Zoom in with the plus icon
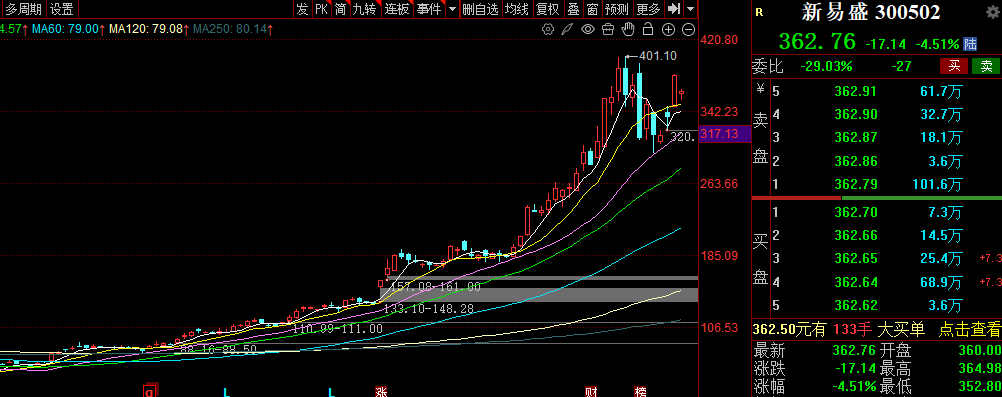Image resolution: width=1002 pixels, height=397 pixels. tap(668, 29)
